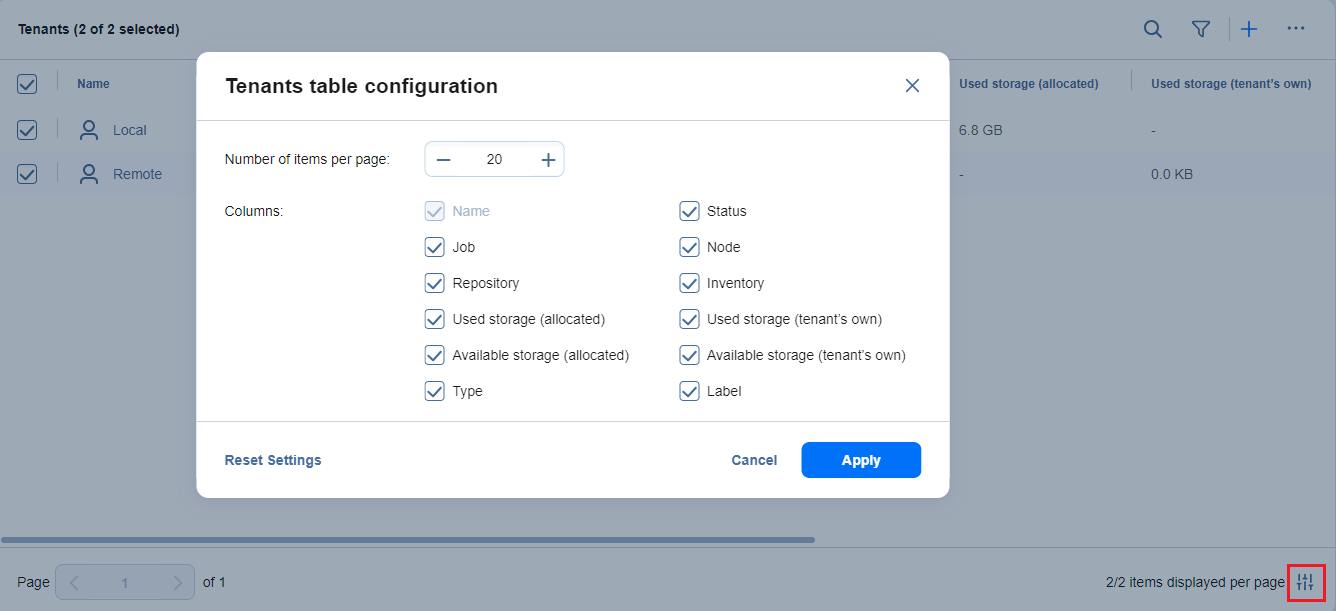Open the tenants filter icon
Image resolution: width=1336 pixels, height=611 pixels.
(1201, 29)
